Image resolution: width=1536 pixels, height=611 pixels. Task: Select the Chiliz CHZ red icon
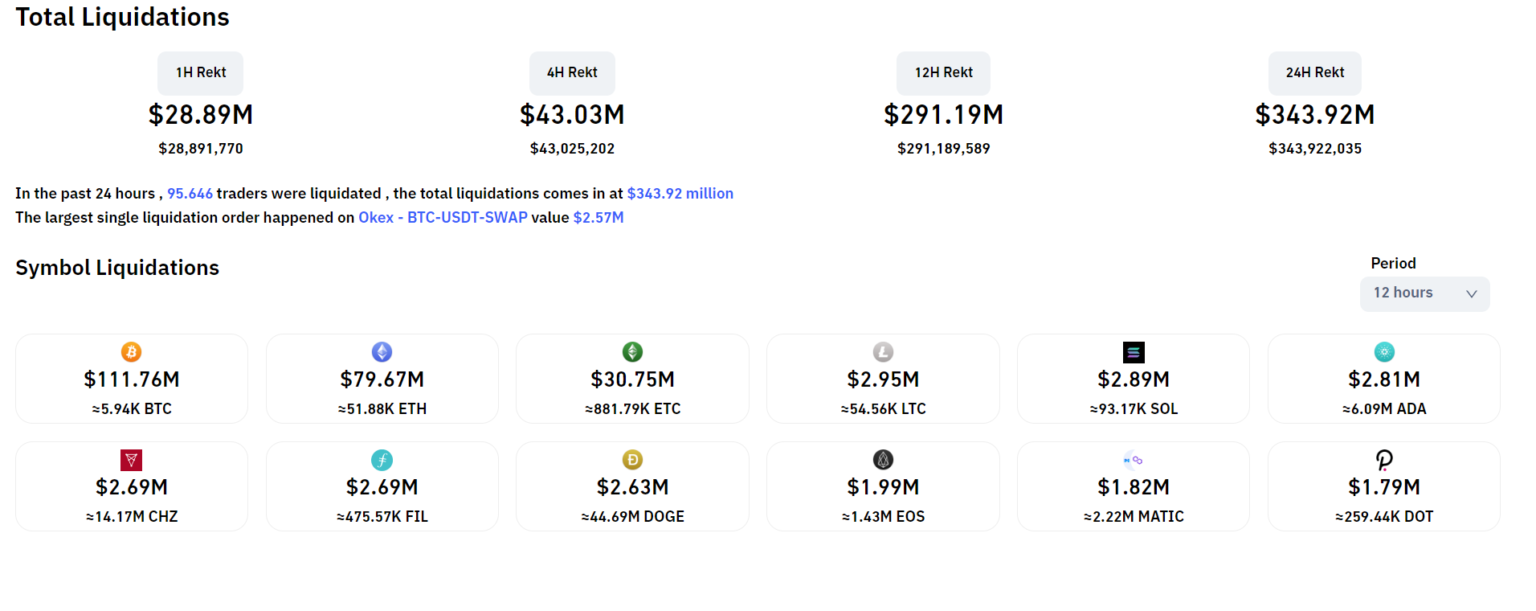(x=131, y=460)
